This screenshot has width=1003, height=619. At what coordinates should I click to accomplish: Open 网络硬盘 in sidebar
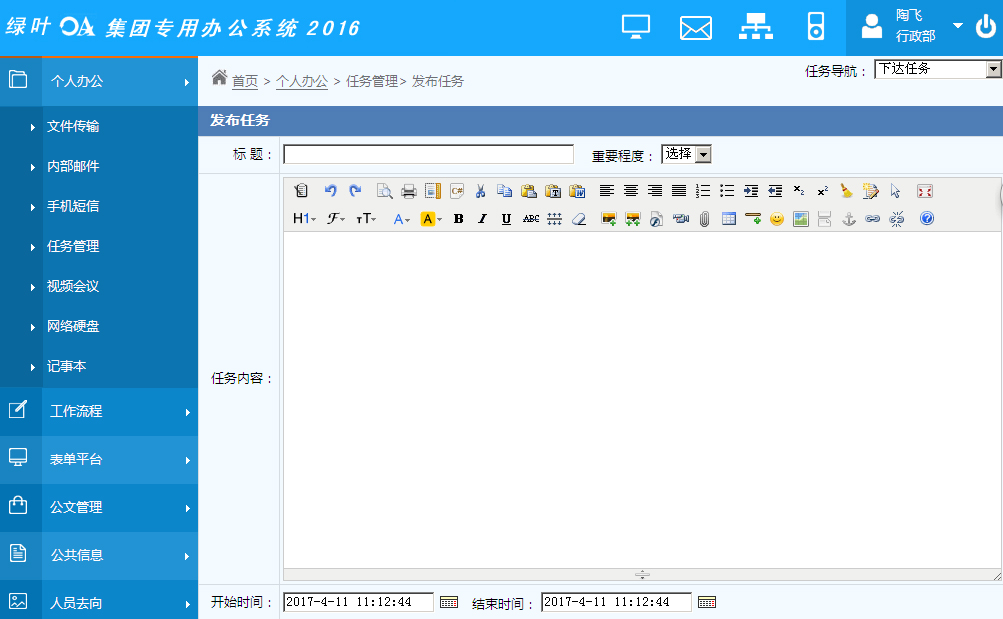(x=73, y=327)
